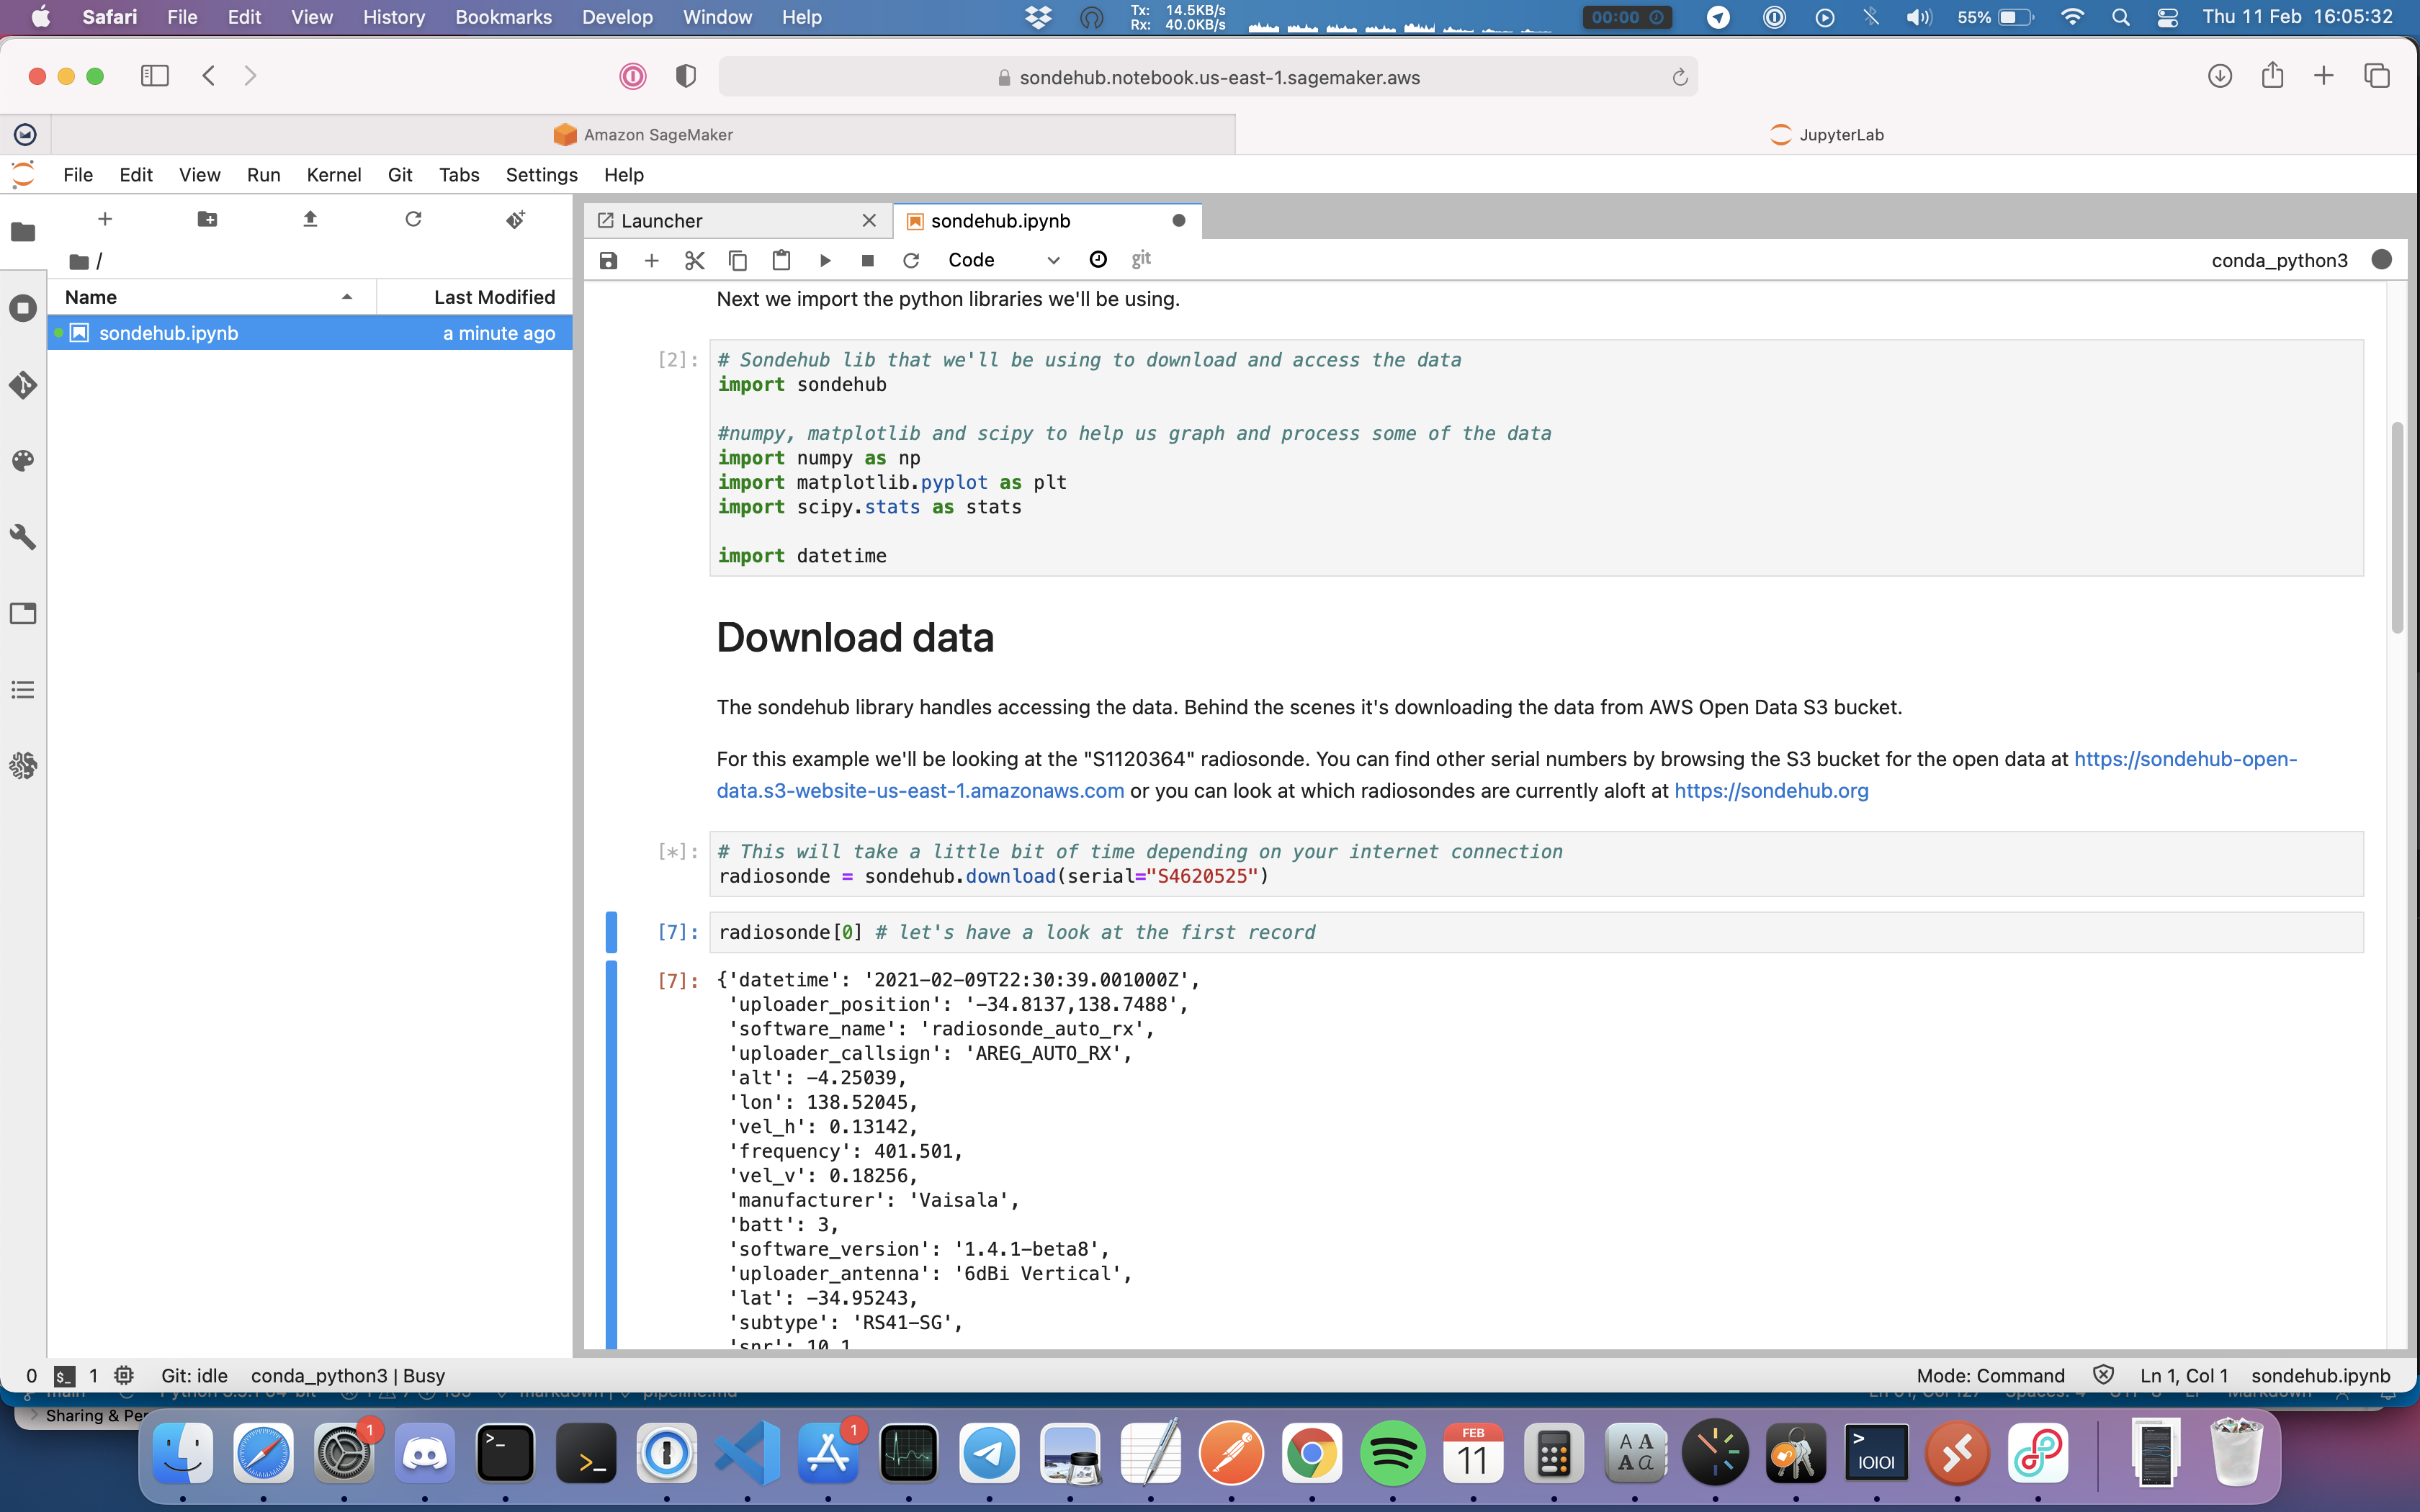Interrupt the kernel with the stop icon
The height and width of the screenshot is (1512, 2420).
(x=867, y=260)
